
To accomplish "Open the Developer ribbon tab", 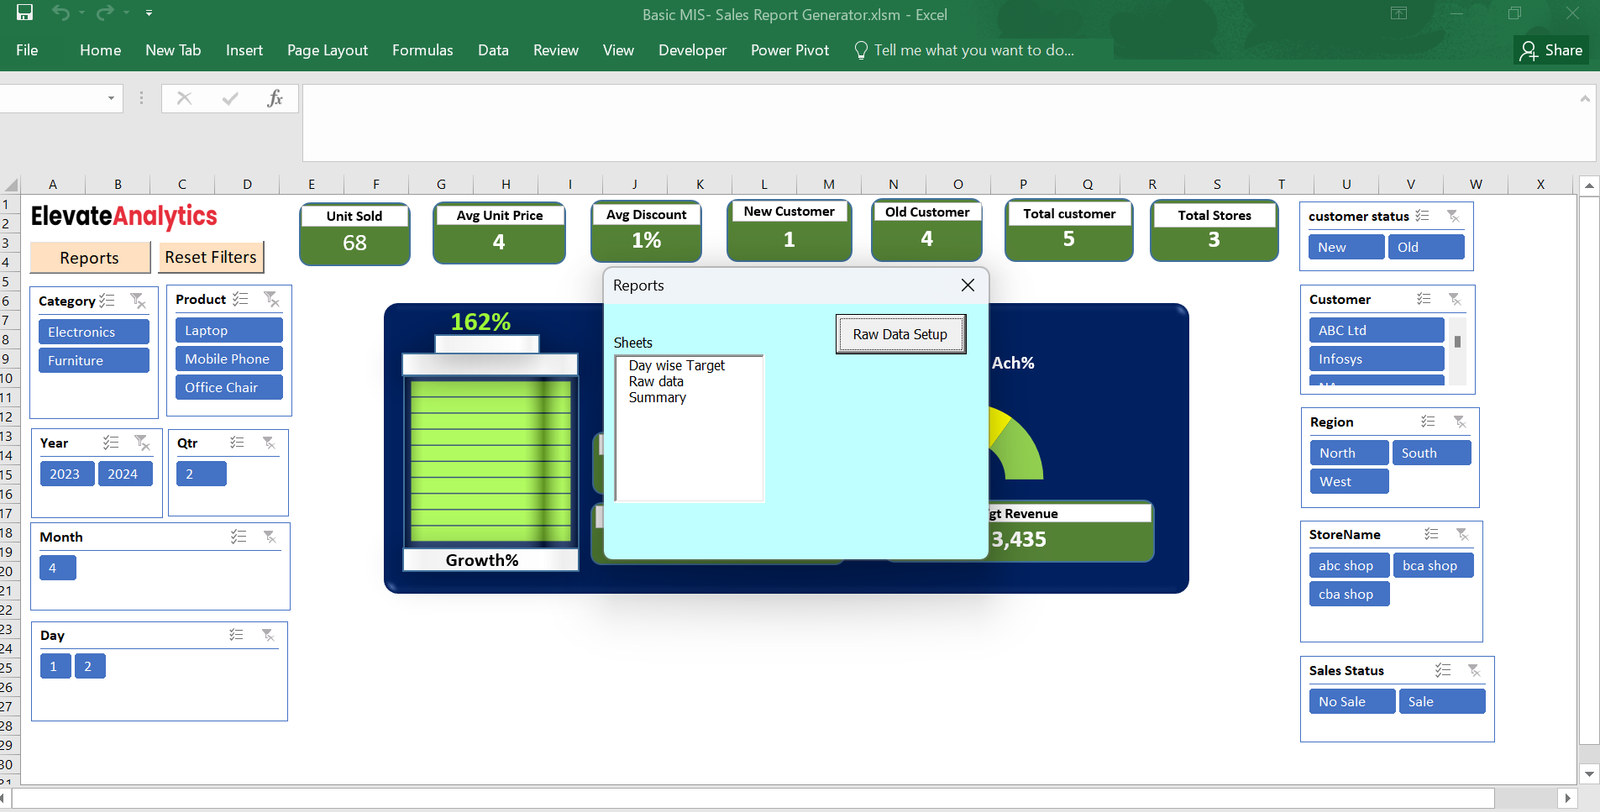I will (x=692, y=50).
